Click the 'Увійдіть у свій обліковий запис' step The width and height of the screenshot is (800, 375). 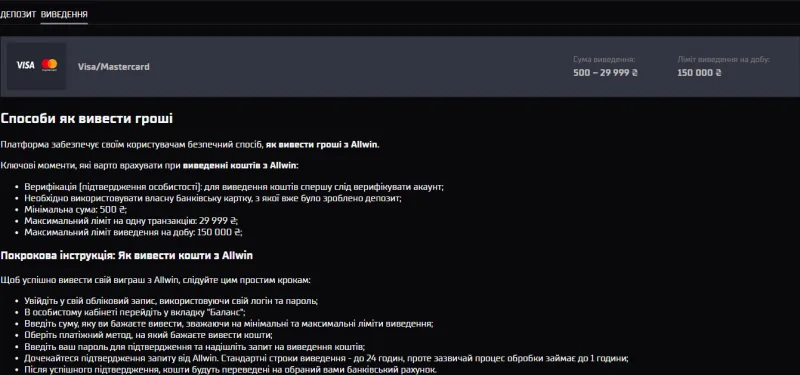click(171, 301)
